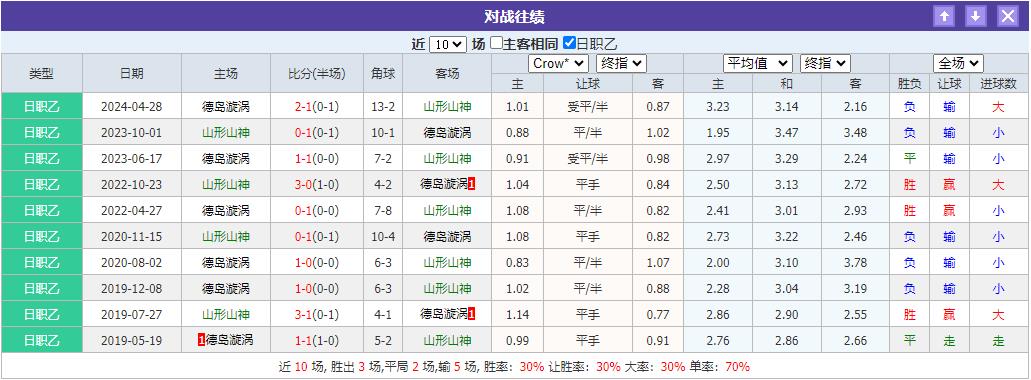Click the down arrow icon in header

click(x=976, y=16)
